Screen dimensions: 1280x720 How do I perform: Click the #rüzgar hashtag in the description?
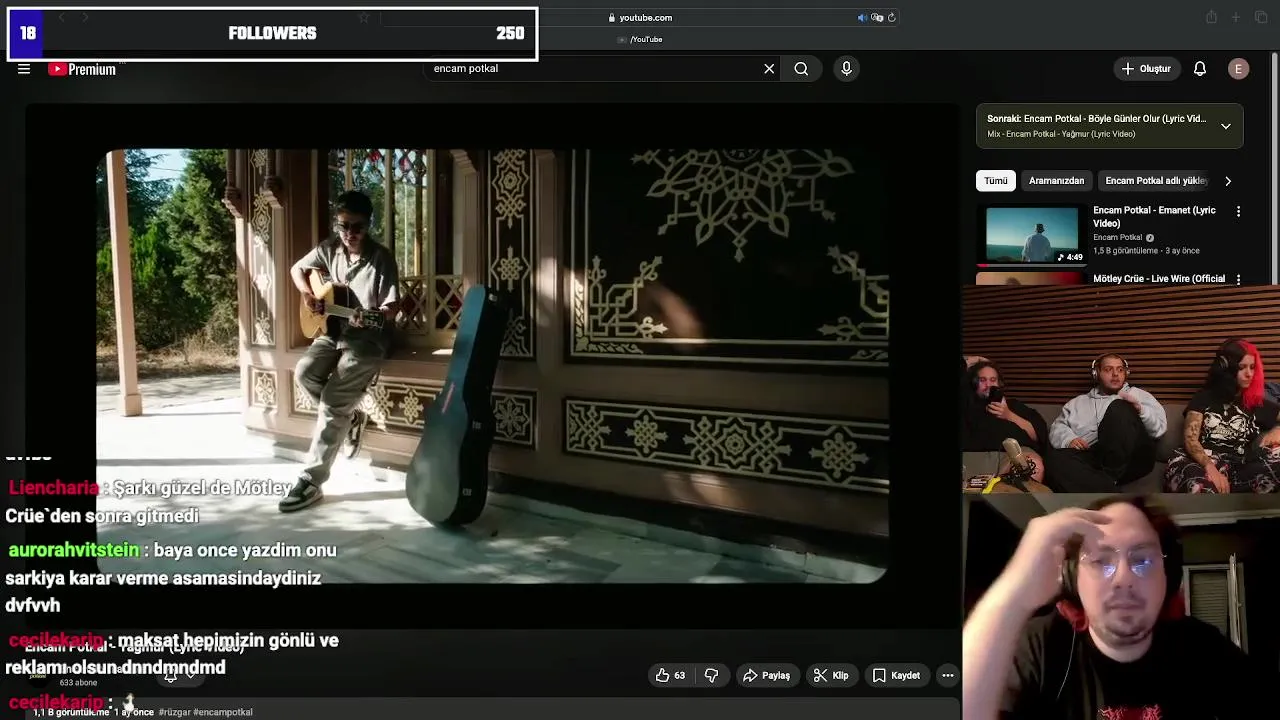point(174,712)
